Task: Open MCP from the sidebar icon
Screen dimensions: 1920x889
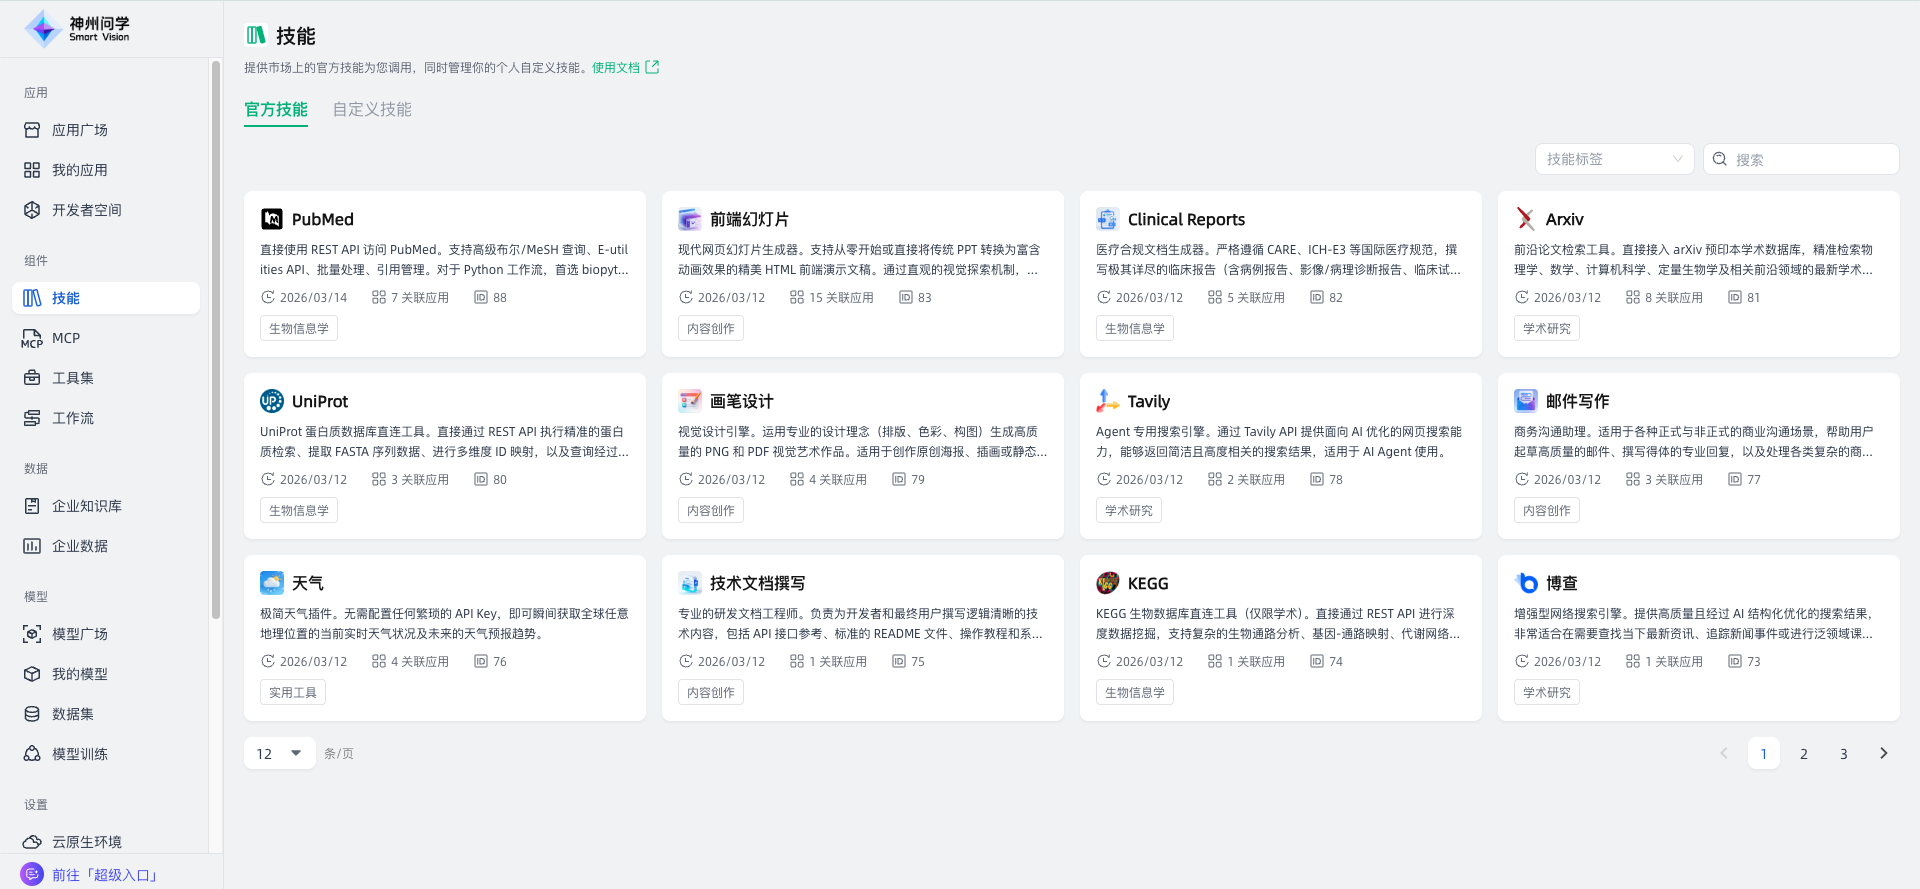Action: [32, 339]
